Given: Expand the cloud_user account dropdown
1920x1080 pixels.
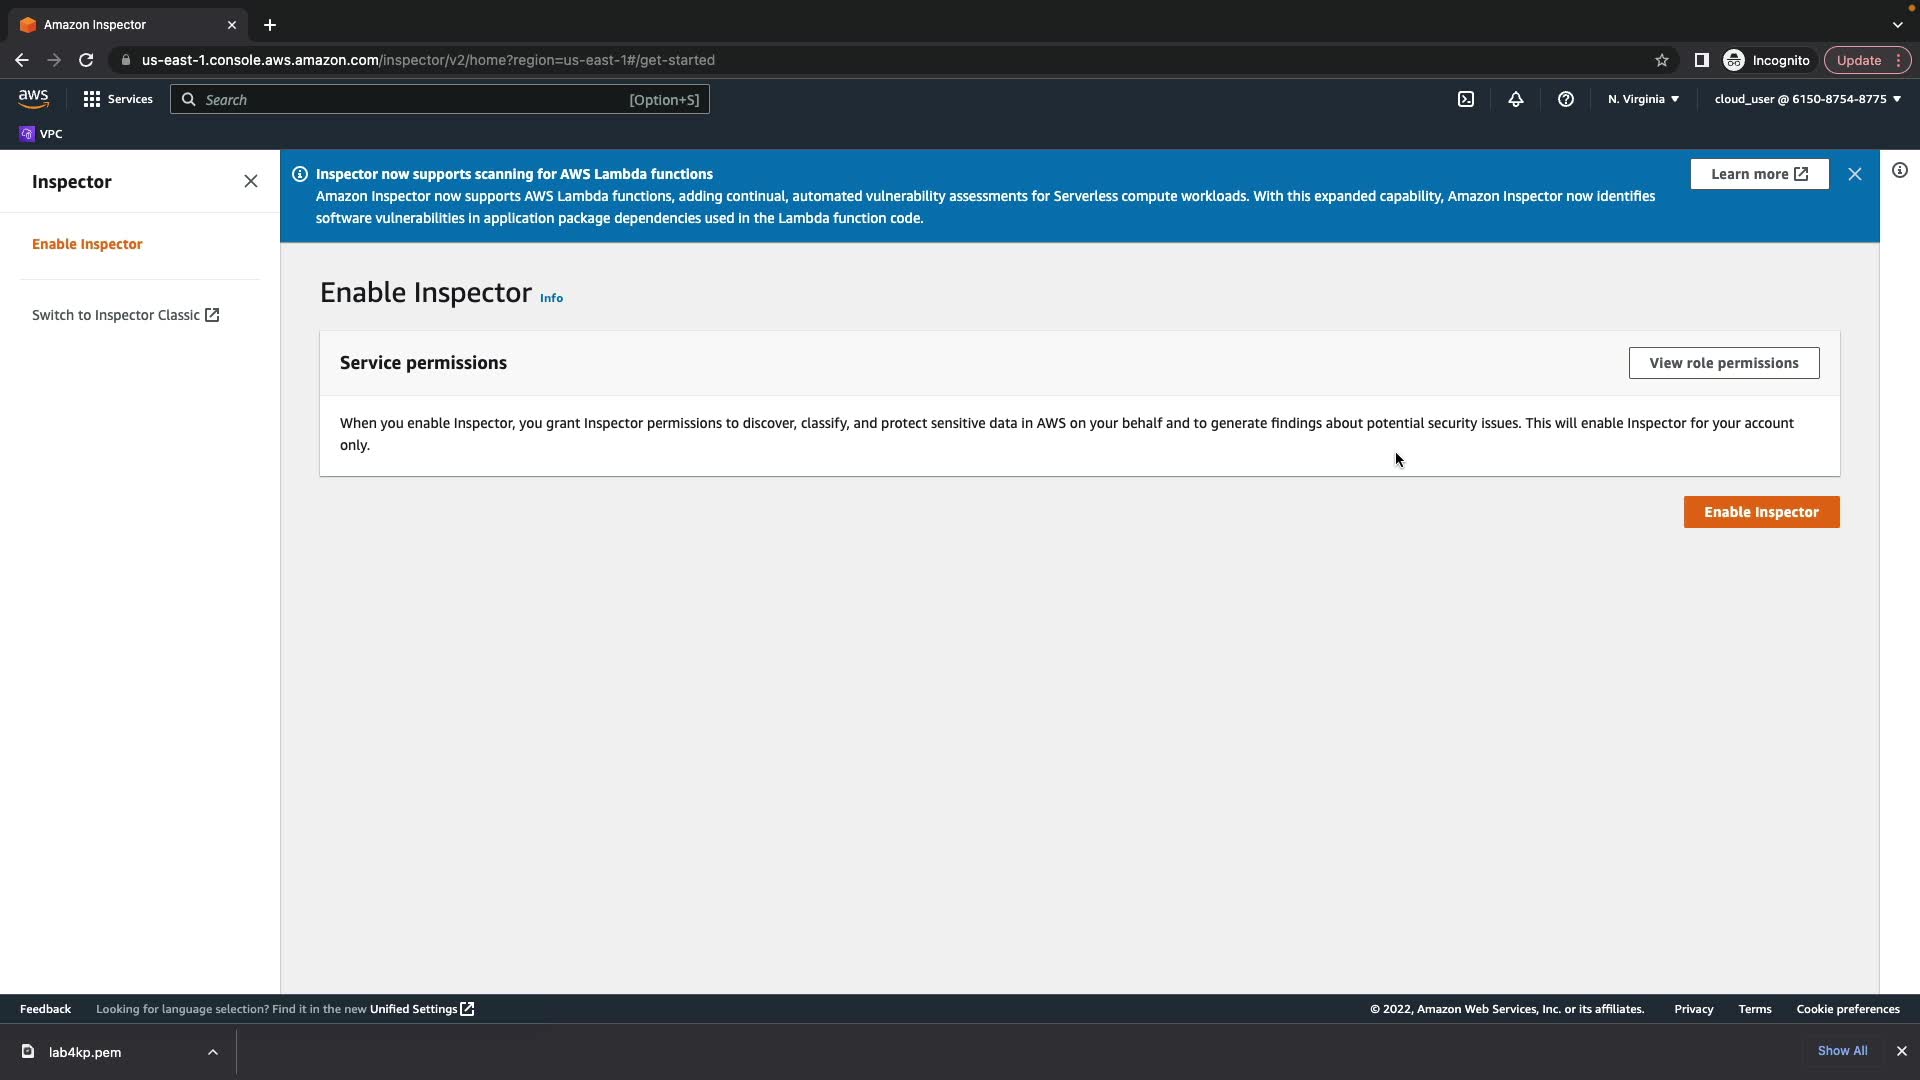Looking at the screenshot, I should 1807,99.
